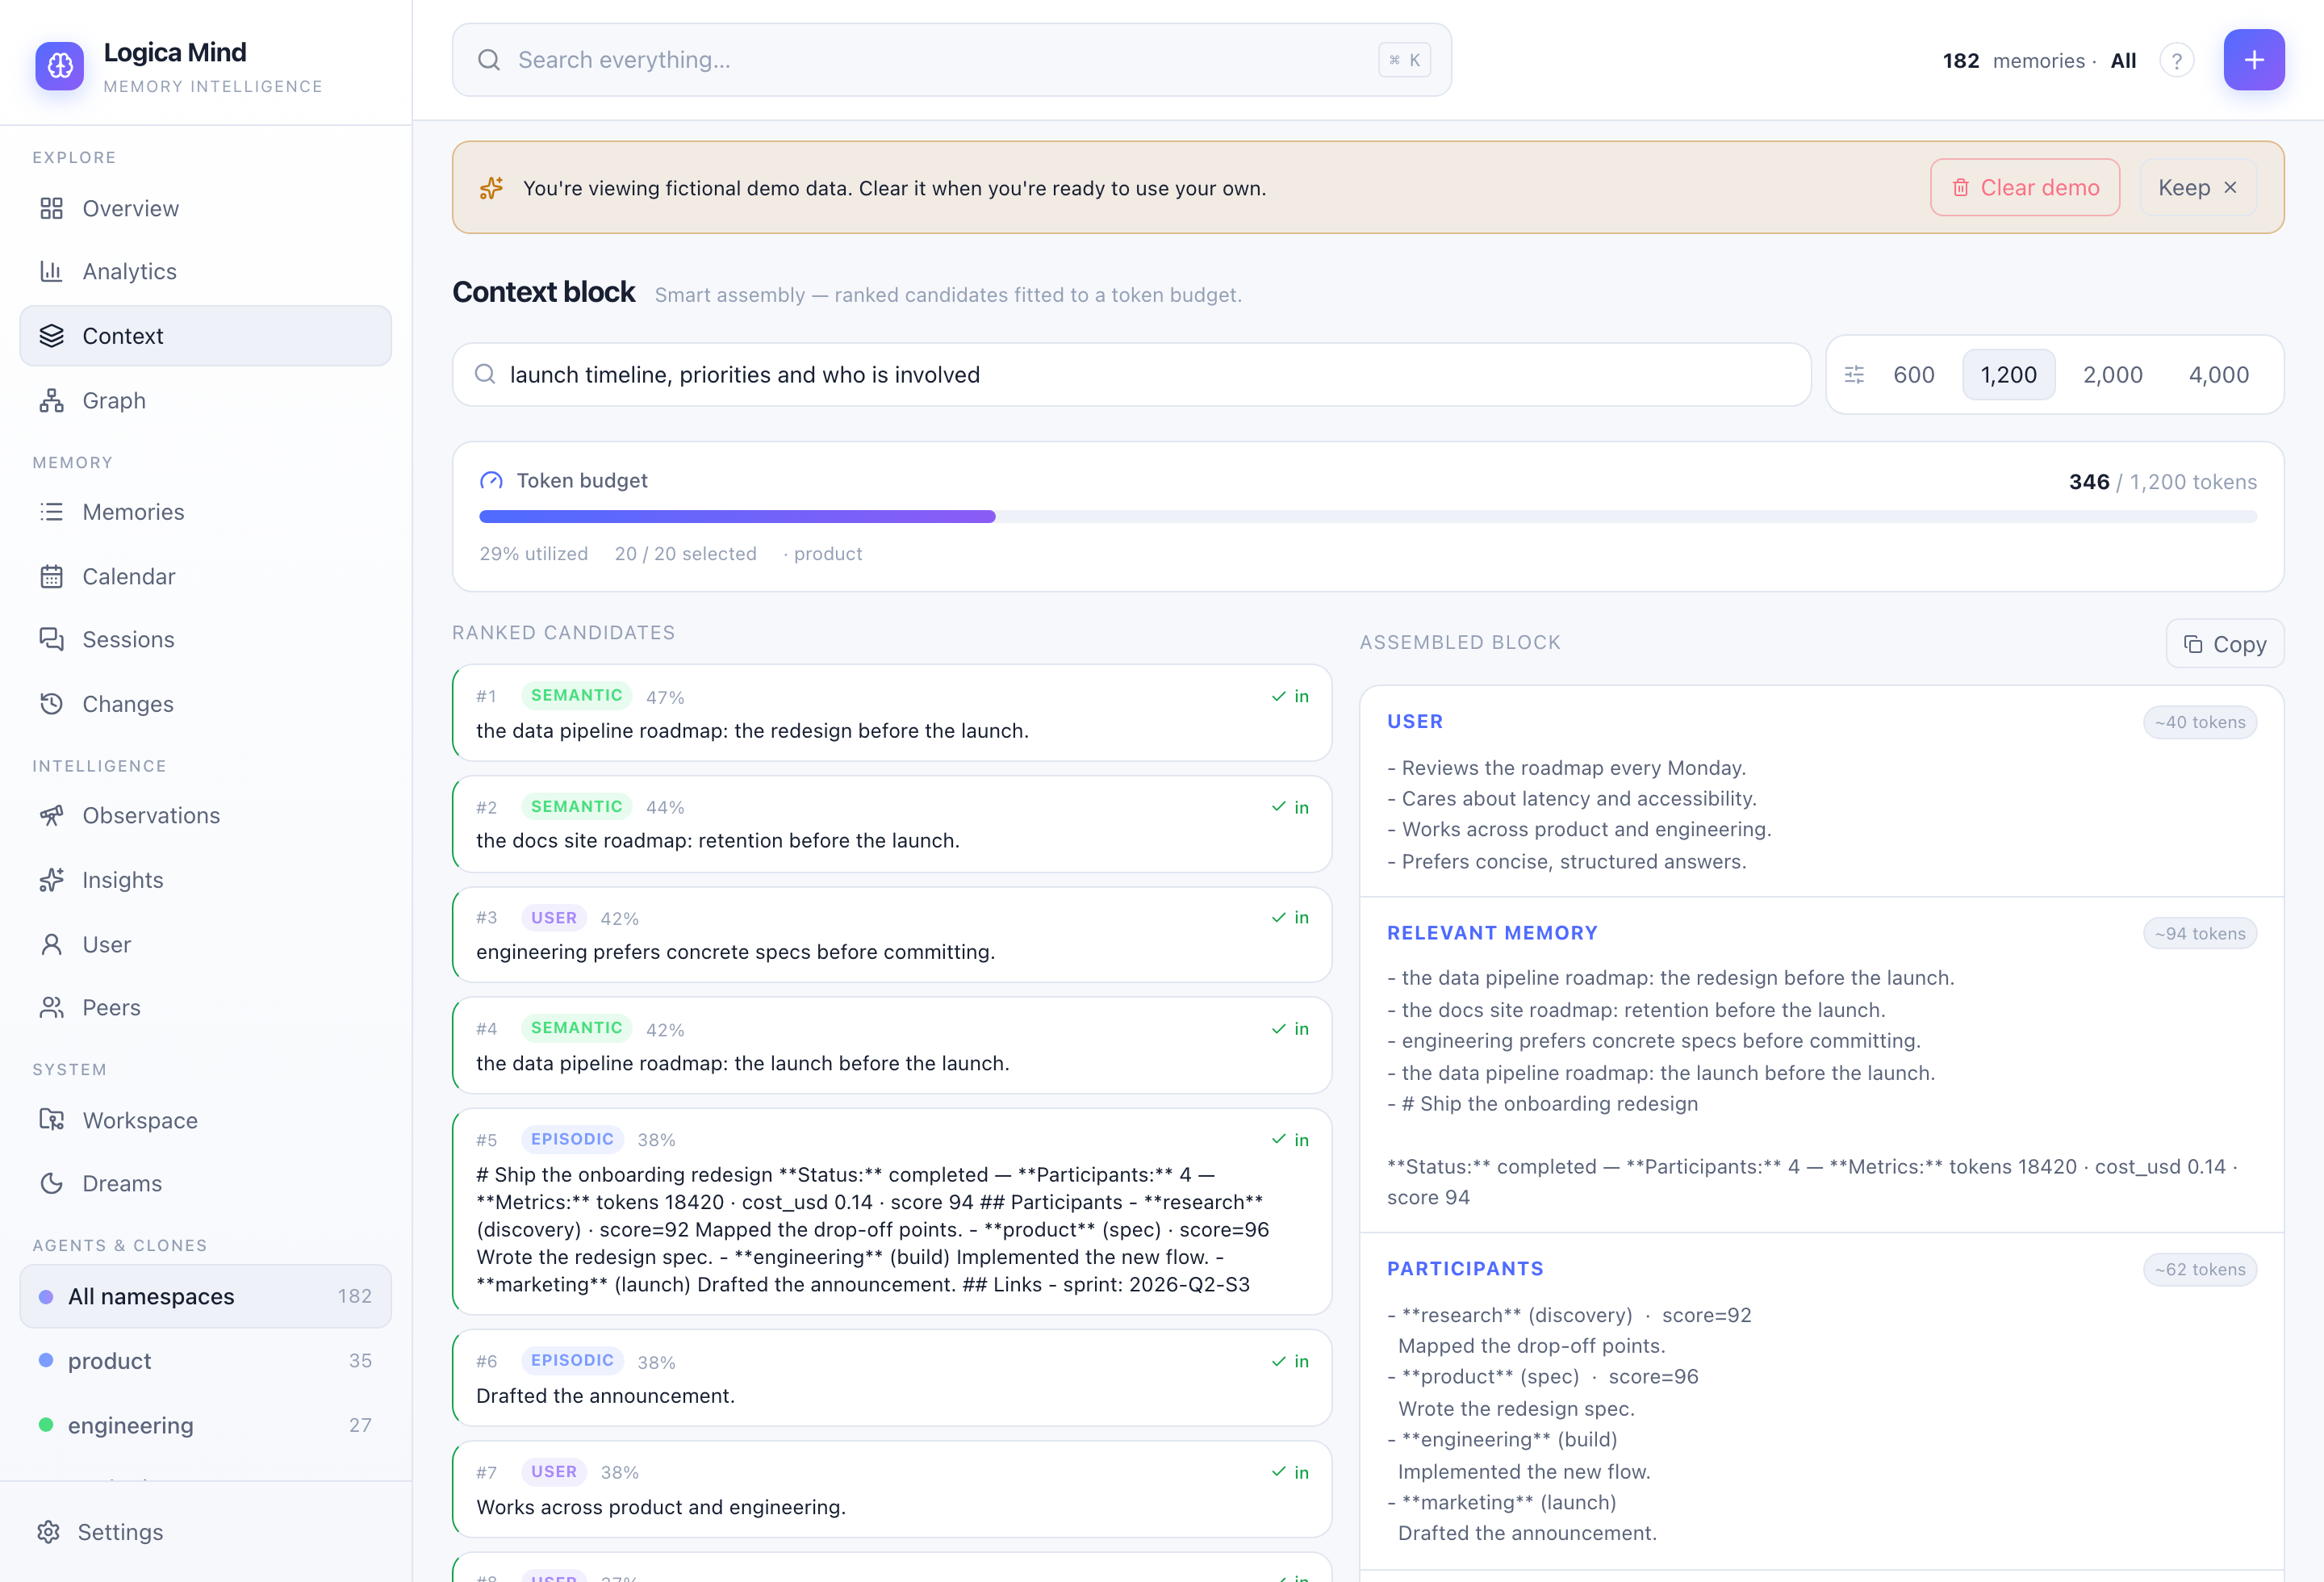Open Observations telescope icon
The width and height of the screenshot is (2324, 1582).
tap(51, 815)
